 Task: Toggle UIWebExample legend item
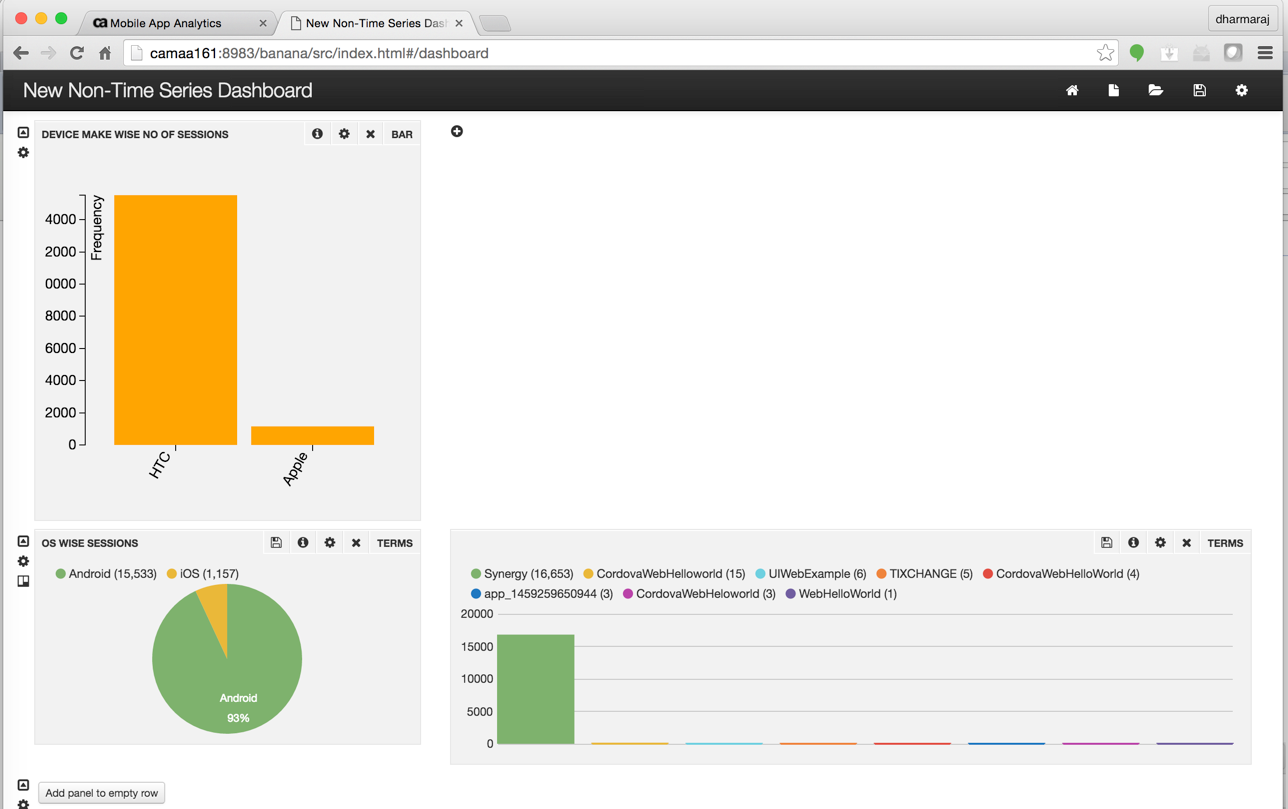click(x=811, y=574)
